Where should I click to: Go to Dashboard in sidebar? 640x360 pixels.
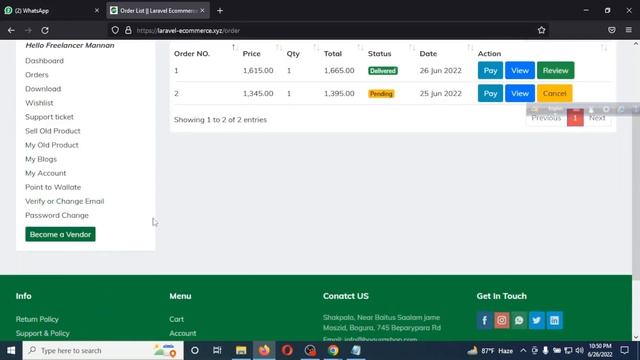pos(44,61)
